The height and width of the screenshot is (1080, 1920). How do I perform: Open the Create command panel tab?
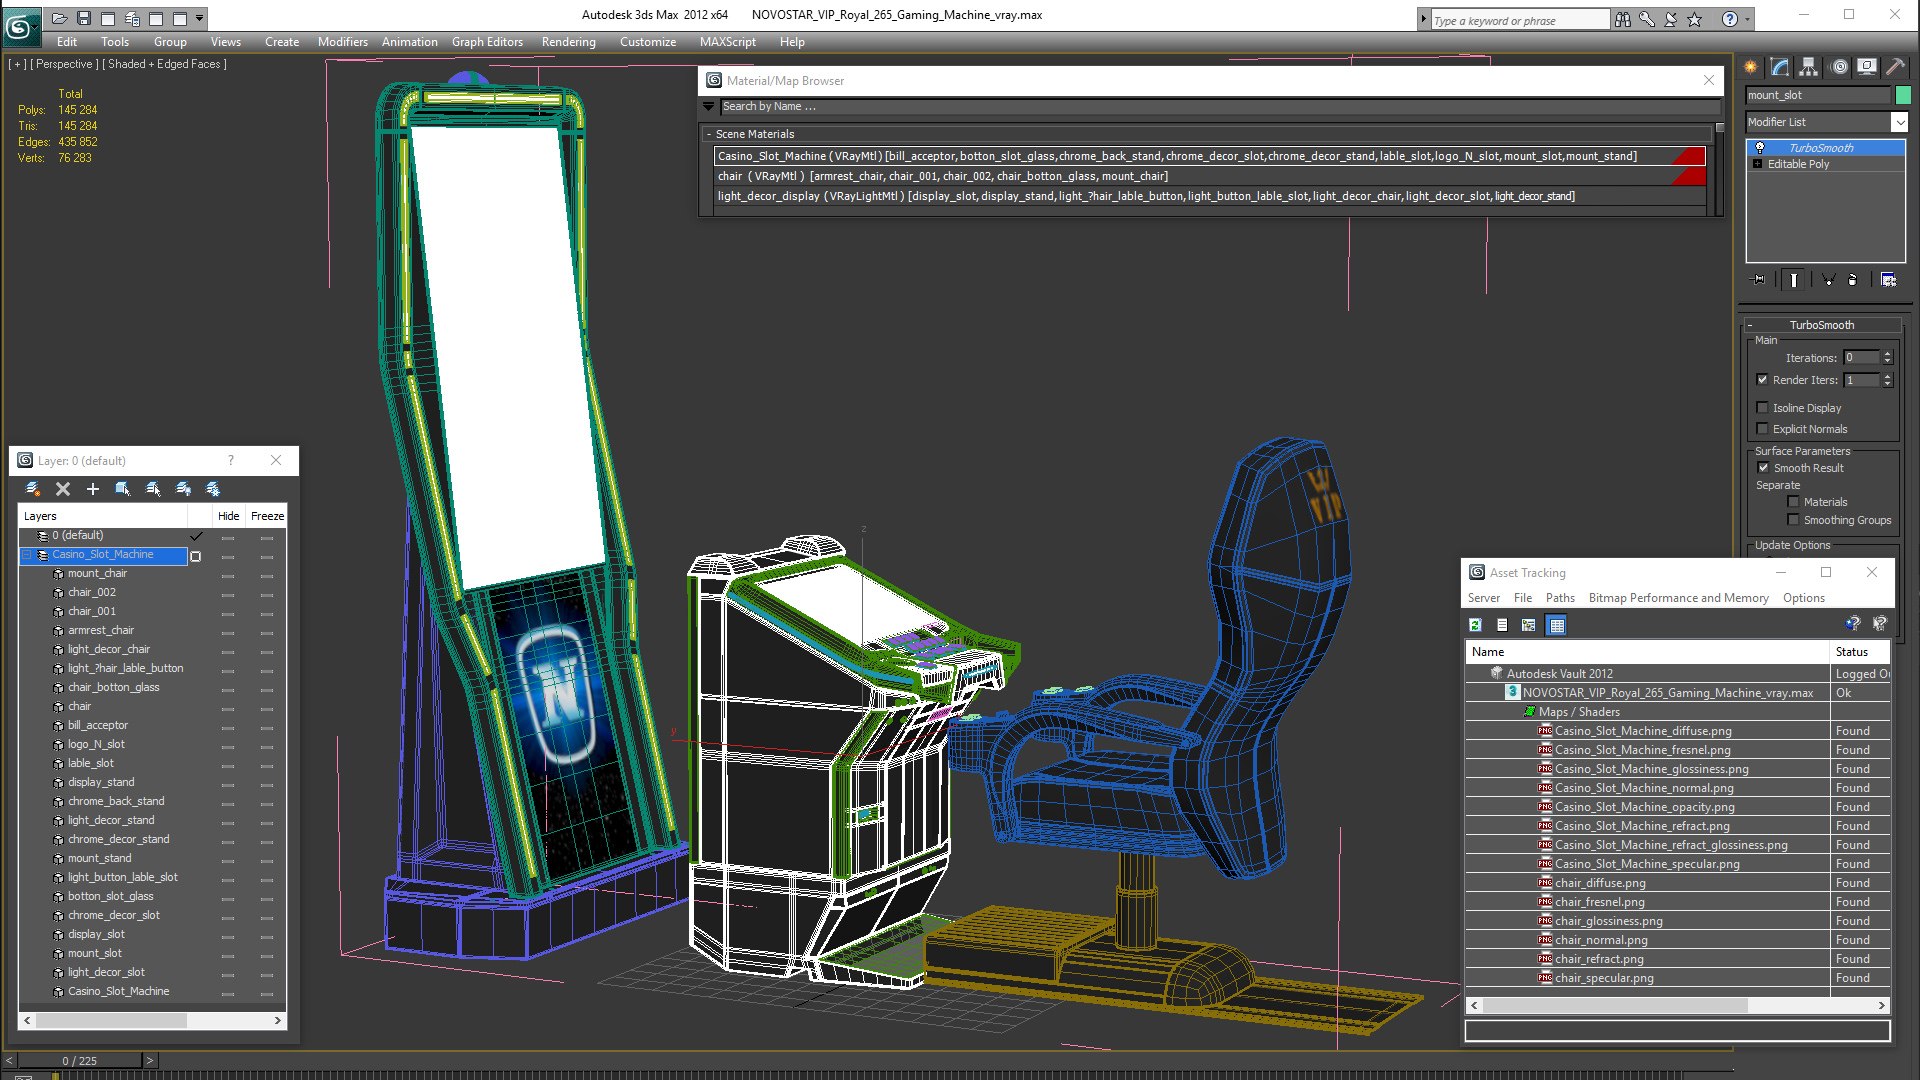pyautogui.click(x=1751, y=67)
